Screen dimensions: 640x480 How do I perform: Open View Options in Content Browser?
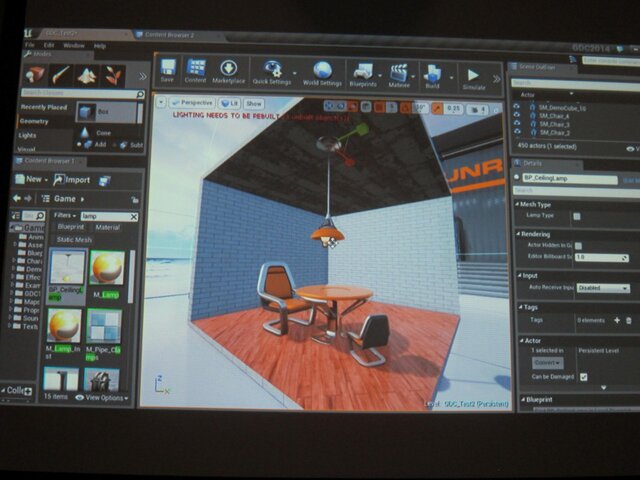click(x=106, y=396)
